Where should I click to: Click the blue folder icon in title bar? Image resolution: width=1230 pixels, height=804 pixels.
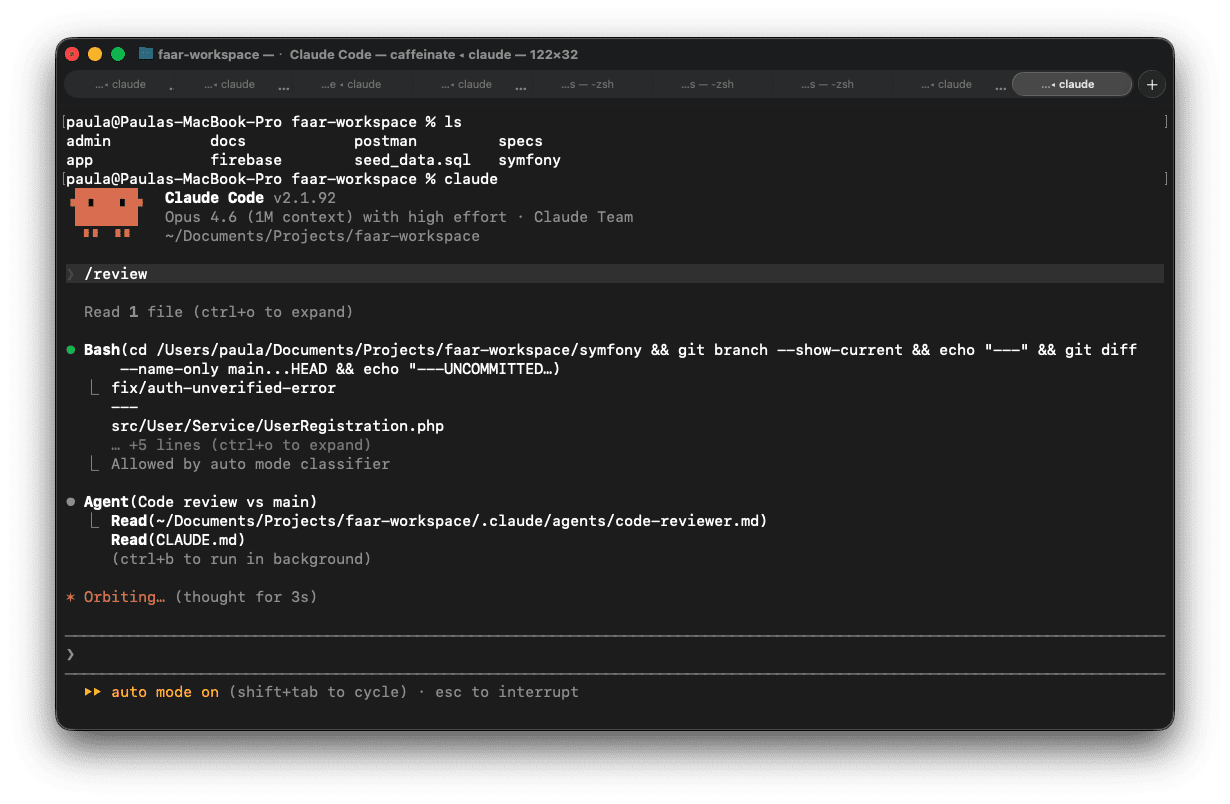click(144, 55)
